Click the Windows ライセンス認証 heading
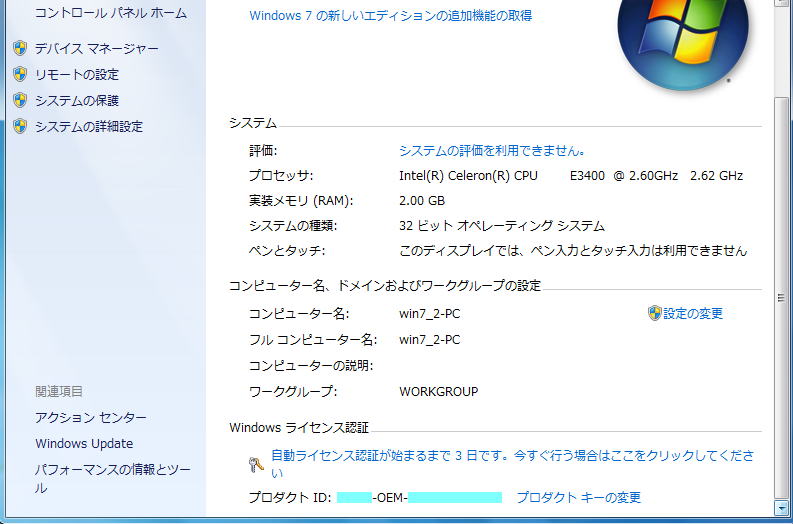 [x=299, y=428]
